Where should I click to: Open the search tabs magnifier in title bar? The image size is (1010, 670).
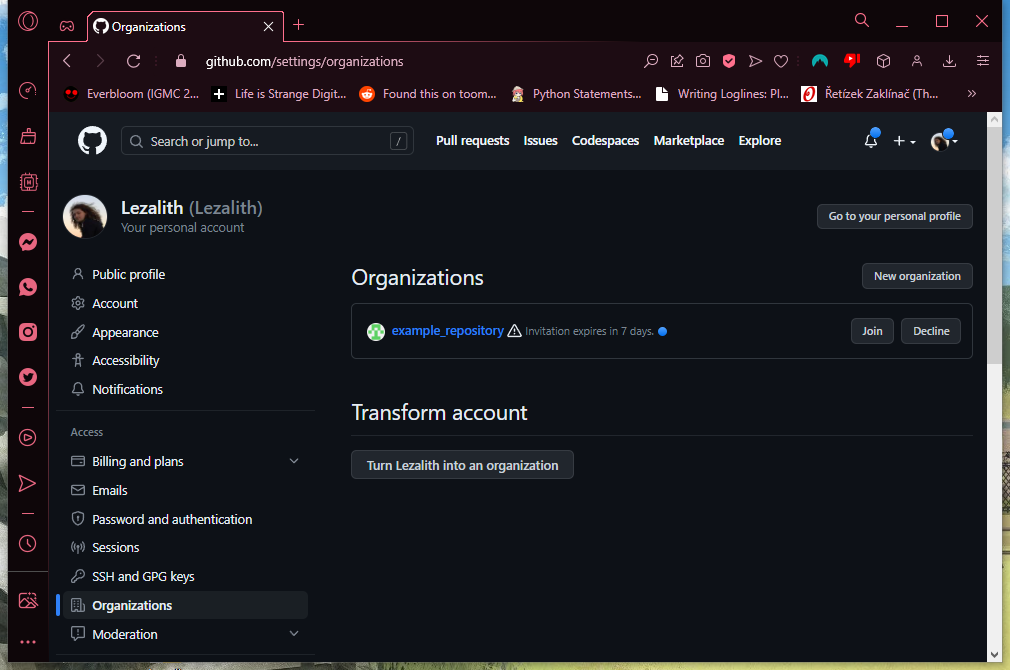862,20
